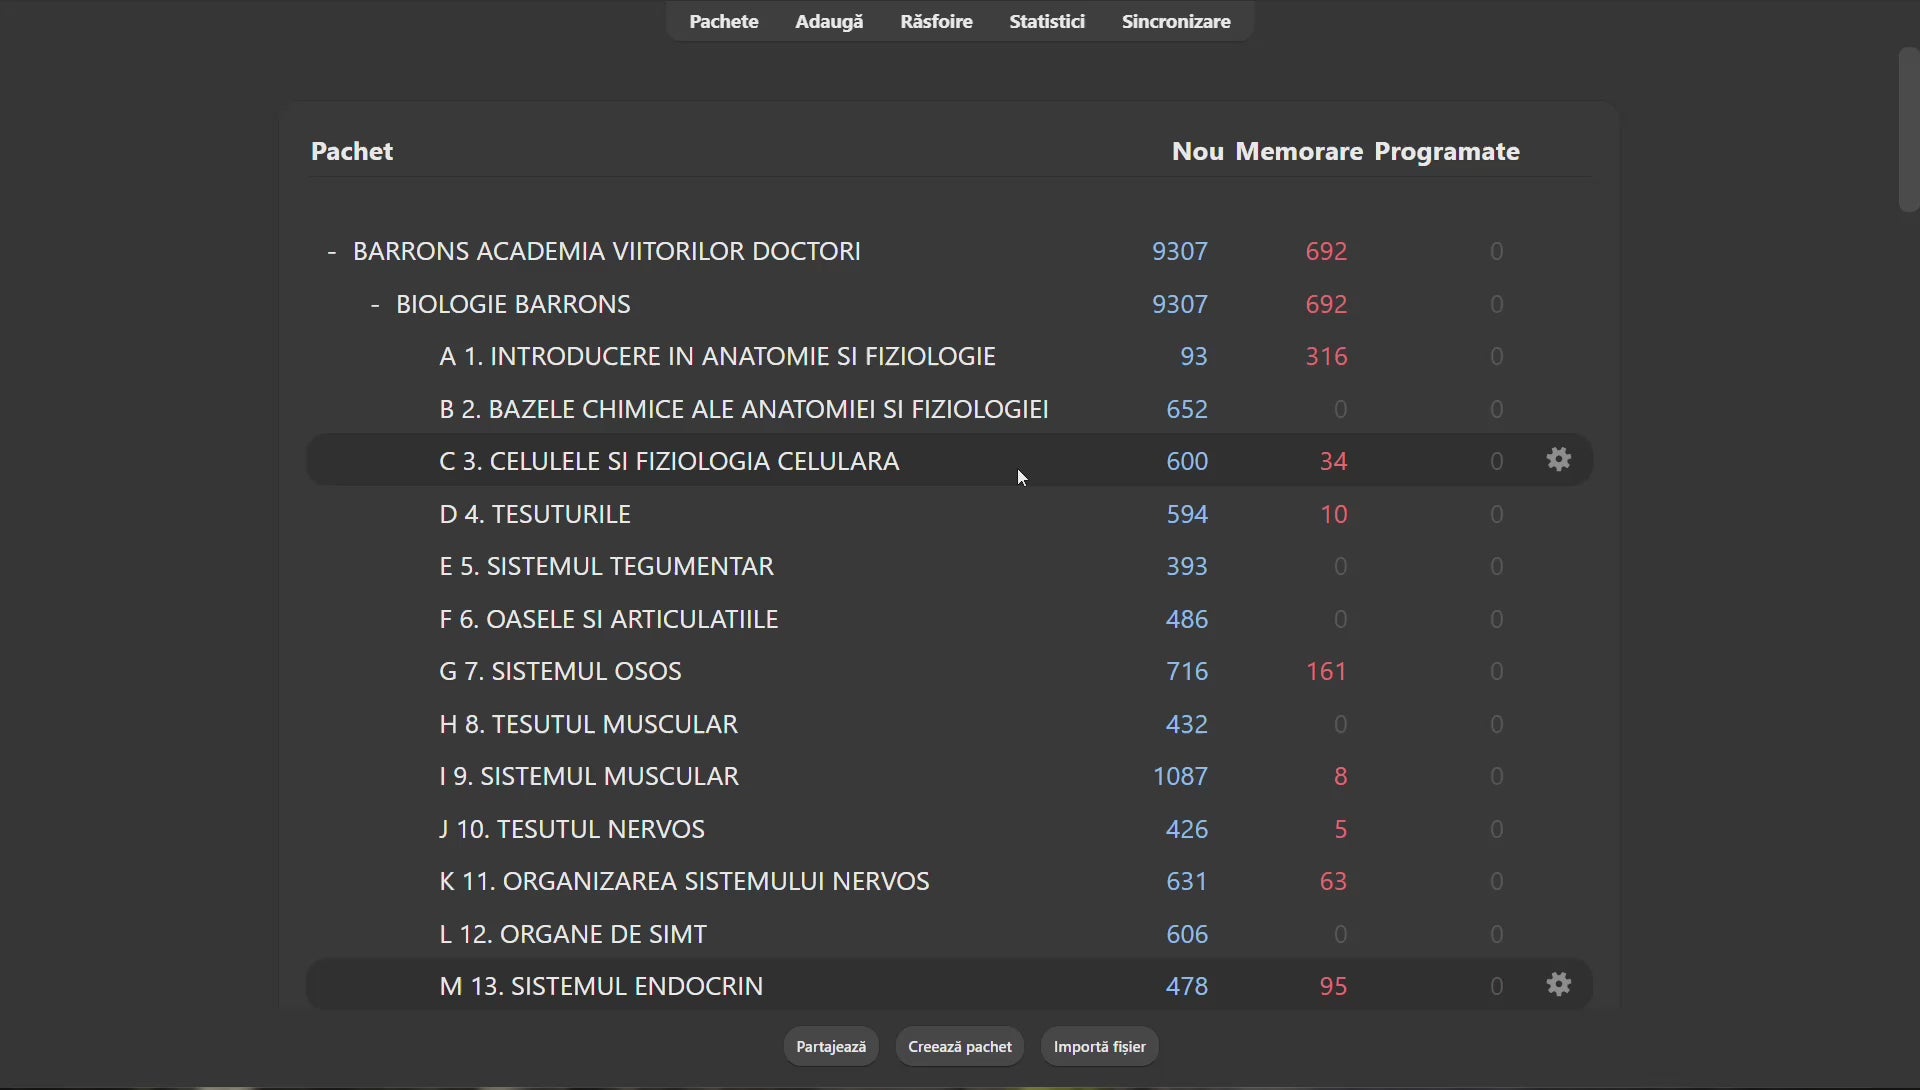Click the Creează pachet button
The image size is (1920, 1090).
pos(959,1047)
